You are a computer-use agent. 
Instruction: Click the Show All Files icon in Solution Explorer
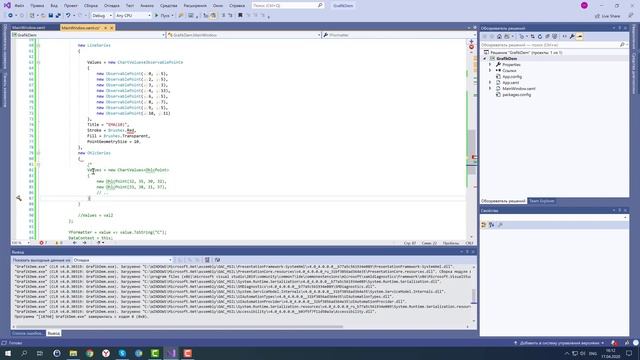click(x=555, y=36)
